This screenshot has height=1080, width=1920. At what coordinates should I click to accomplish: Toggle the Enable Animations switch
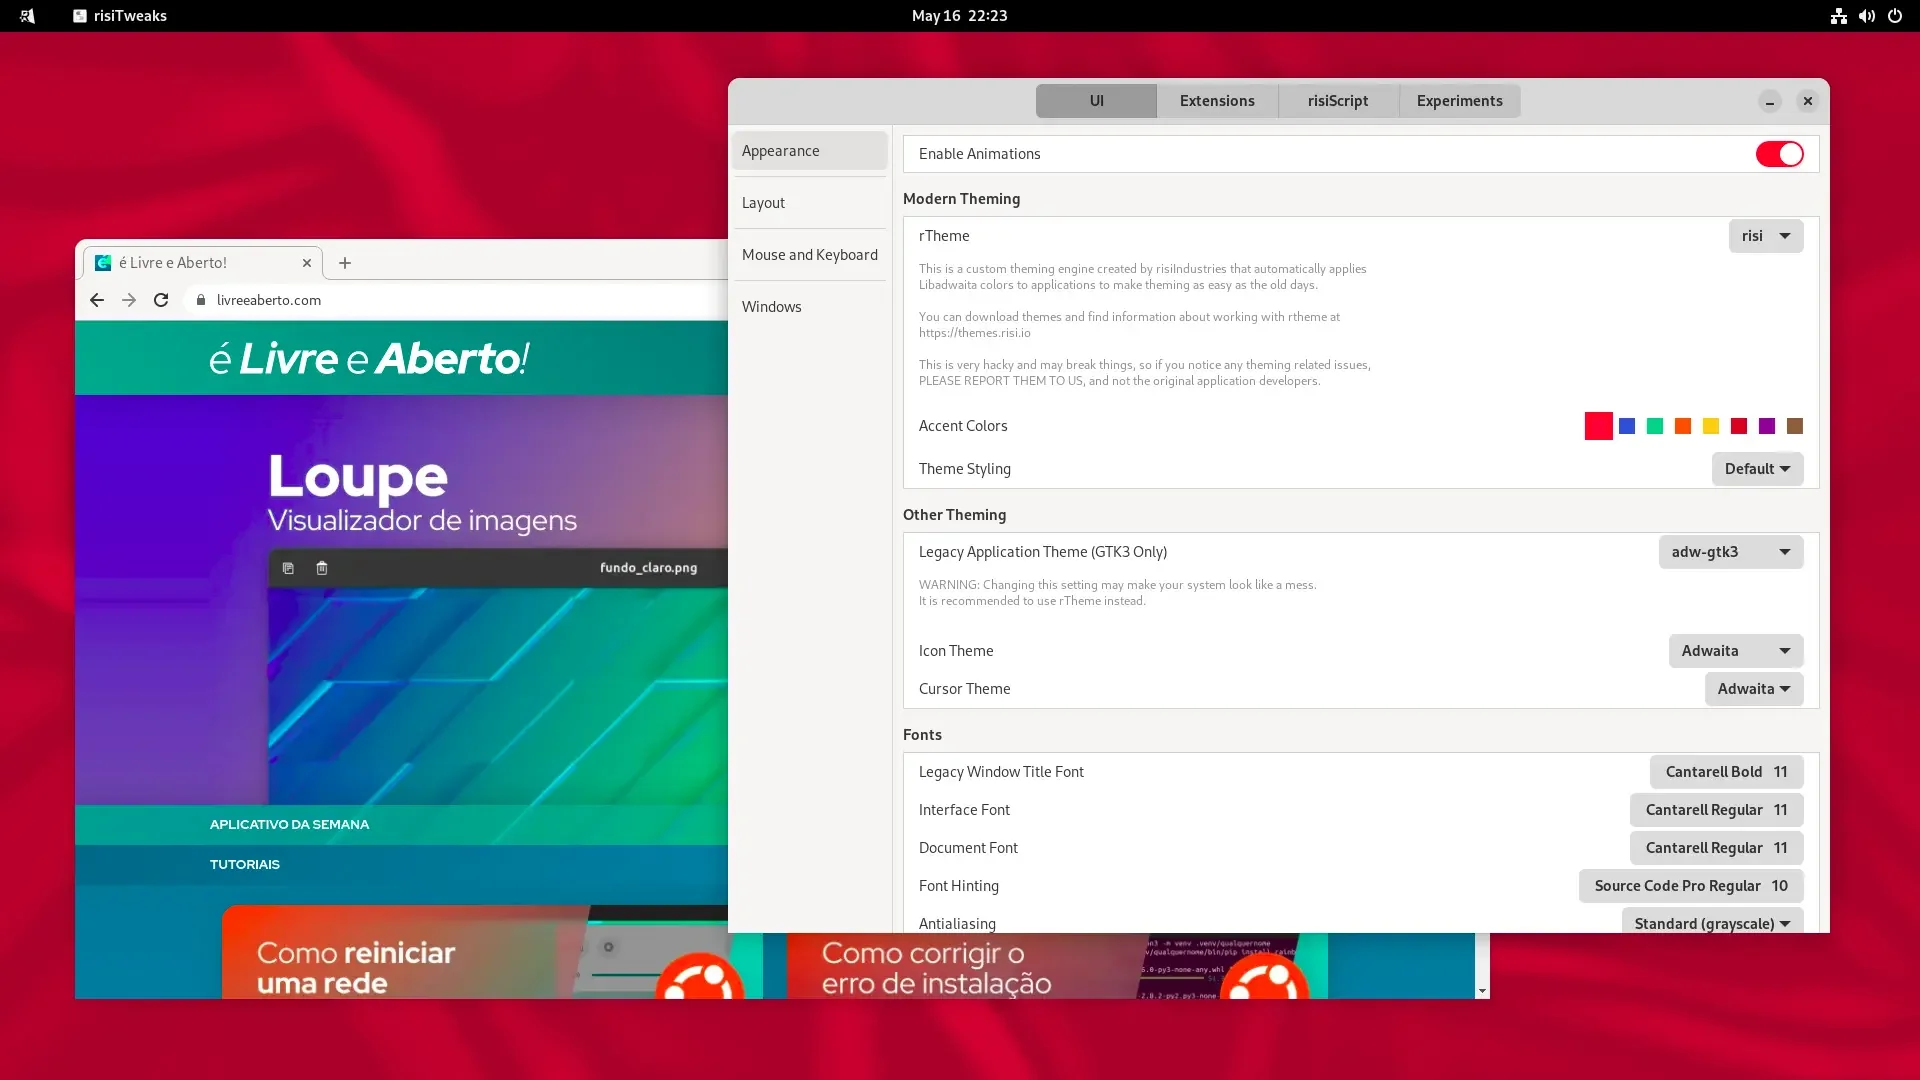[x=1780, y=154]
